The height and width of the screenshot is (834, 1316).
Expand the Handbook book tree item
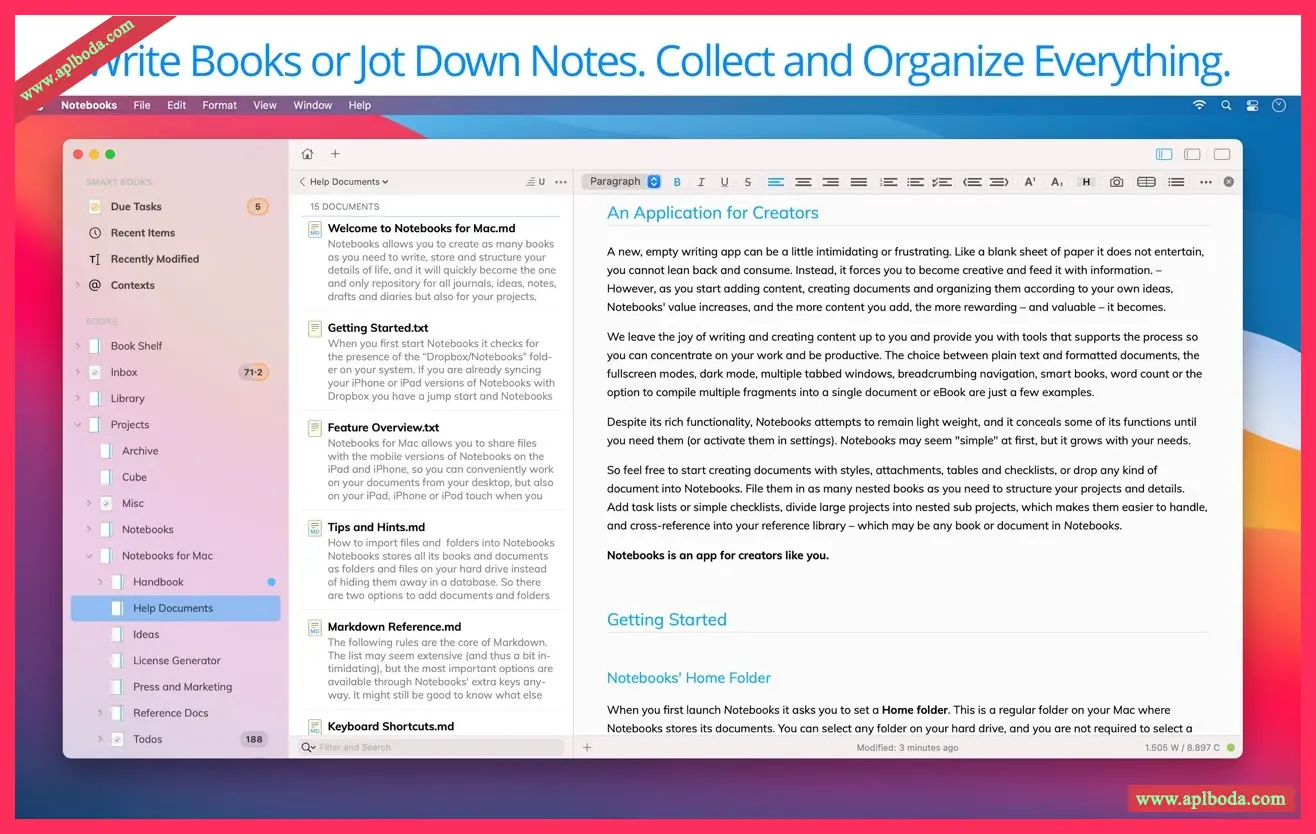click(x=100, y=582)
